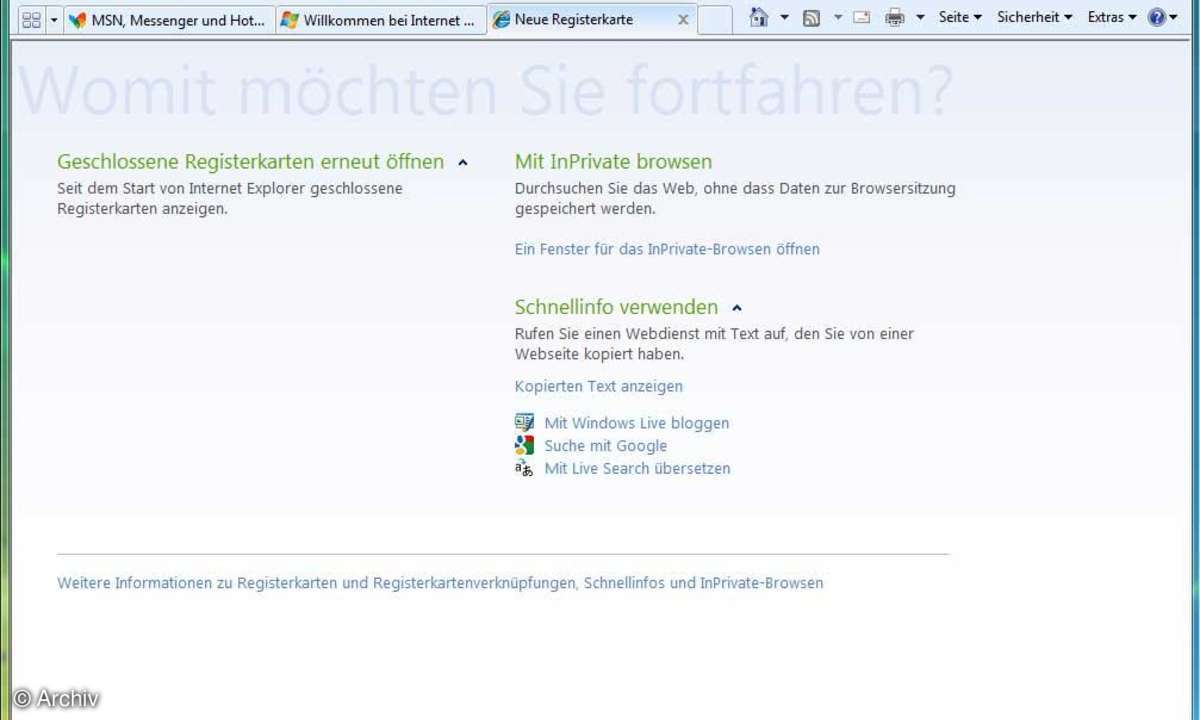Click the Windows Live blog icon
Image resolution: width=1200 pixels, height=720 pixels.
pos(524,422)
